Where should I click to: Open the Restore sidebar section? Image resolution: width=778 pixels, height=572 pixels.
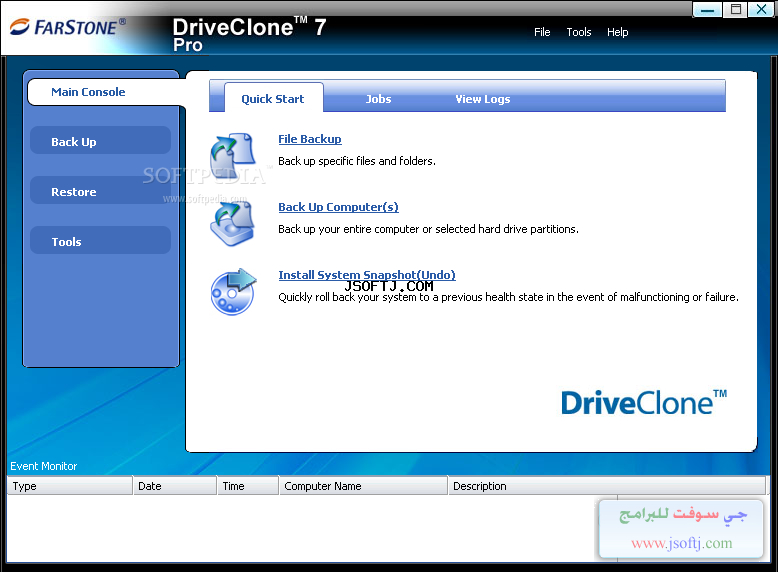click(x=101, y=191)
